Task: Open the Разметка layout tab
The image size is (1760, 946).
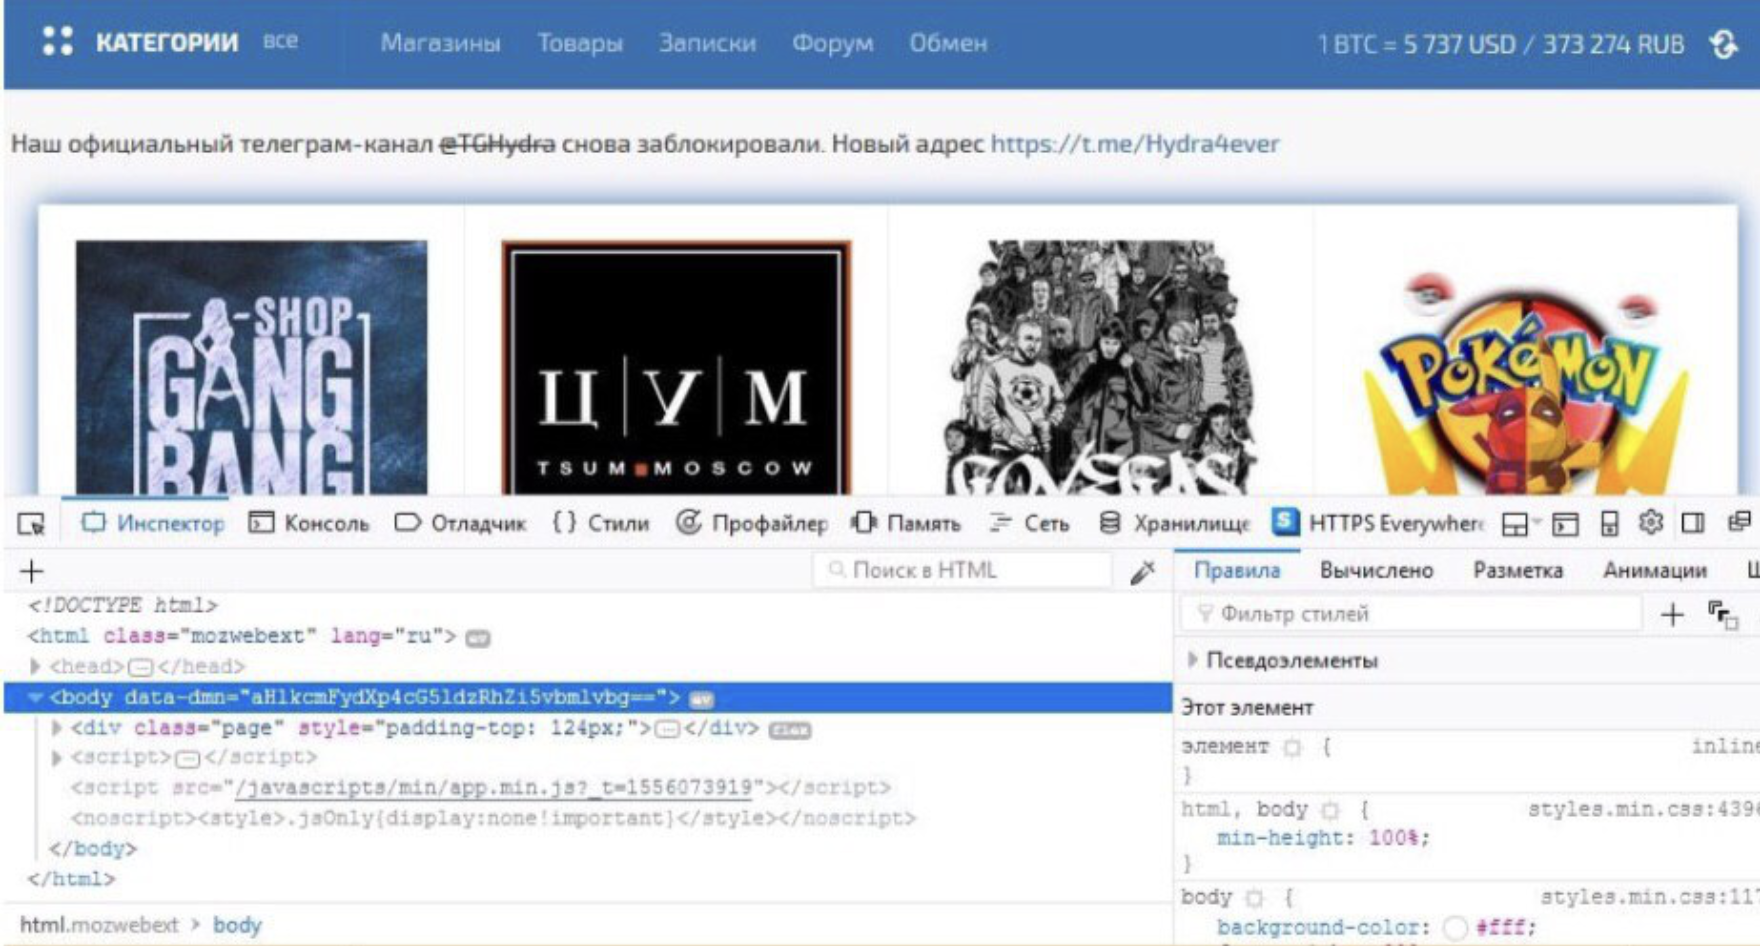Action: [x=1517, y=570]
